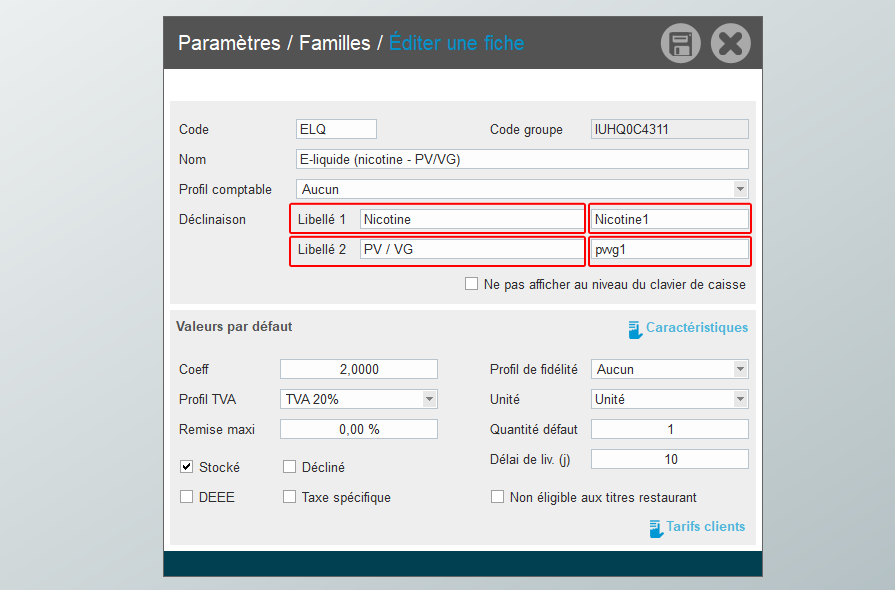
Task: Click the Remise maxi percentage field
Action: click(359, 429)
